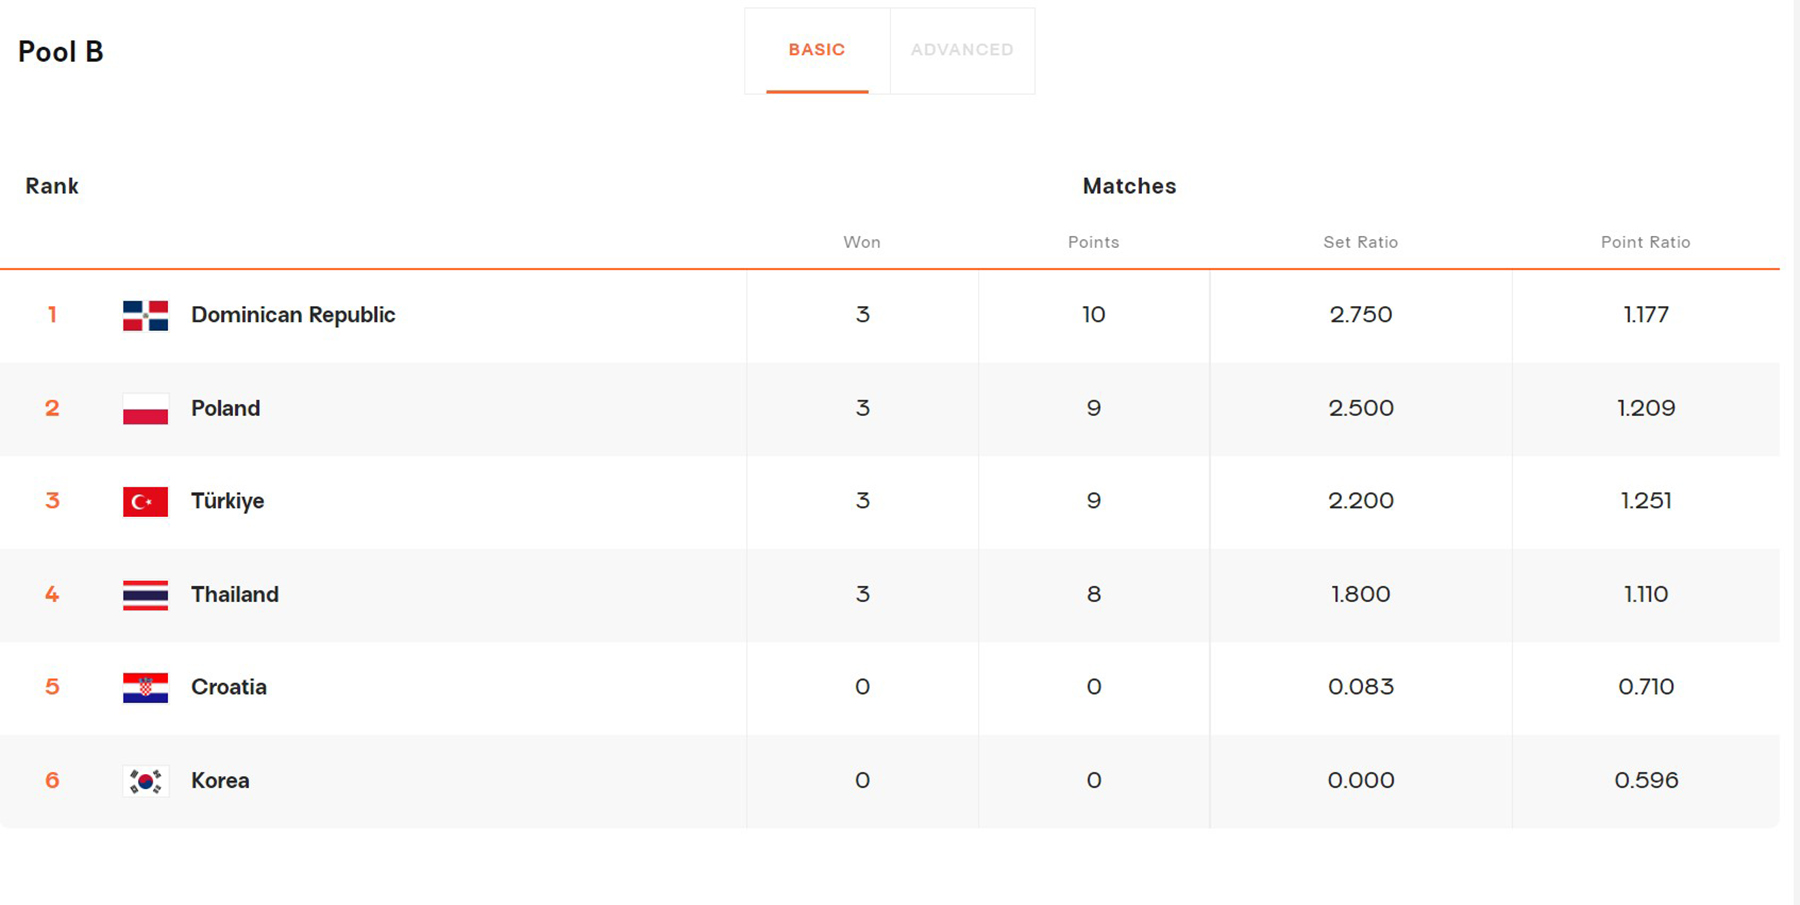This screenshot has width=1800, height=905.
Task: Open the Türkiye team link
Action: click(x=227, y=501)
